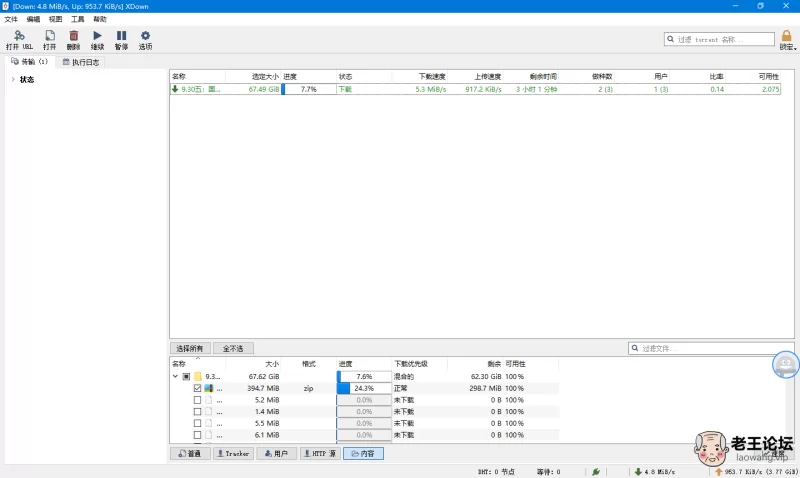Open the 锁定 dropdown arrow next to padlock
Screen dimensions: 800x478
pos(795,48)
